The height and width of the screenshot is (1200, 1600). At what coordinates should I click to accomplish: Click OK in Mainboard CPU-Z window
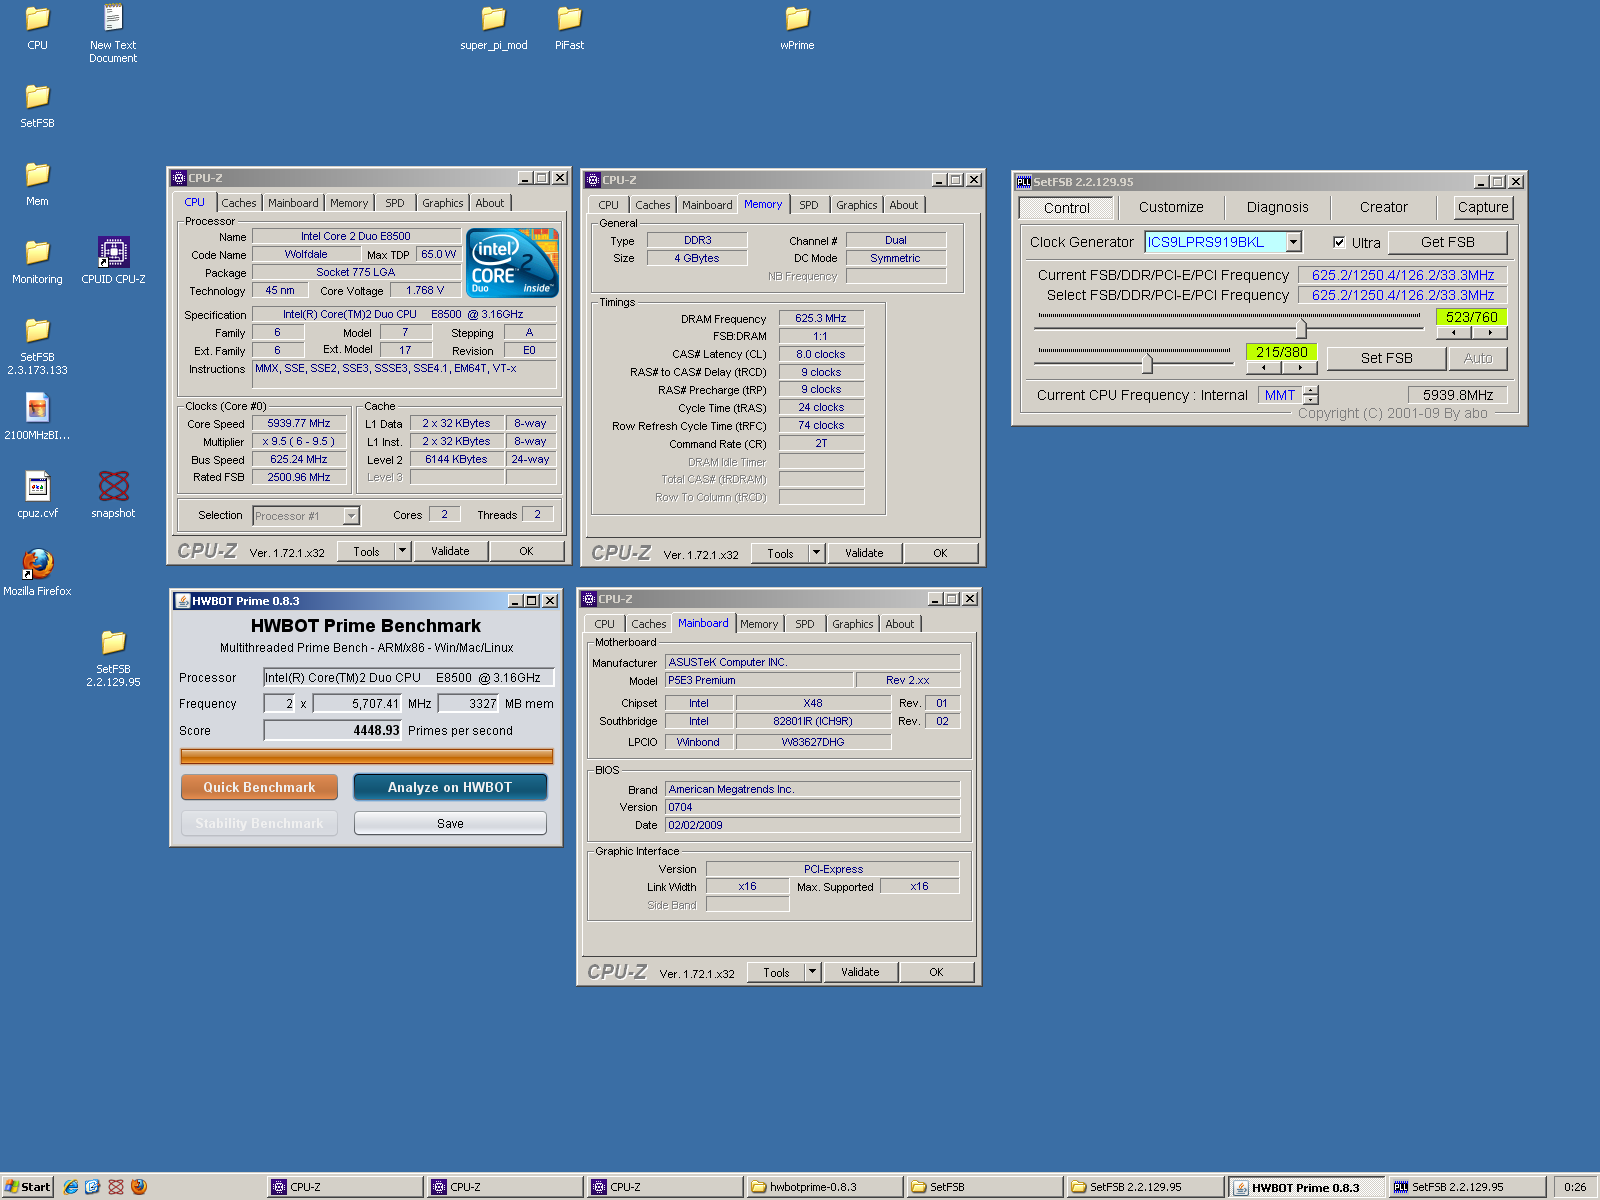coord(936,972)
